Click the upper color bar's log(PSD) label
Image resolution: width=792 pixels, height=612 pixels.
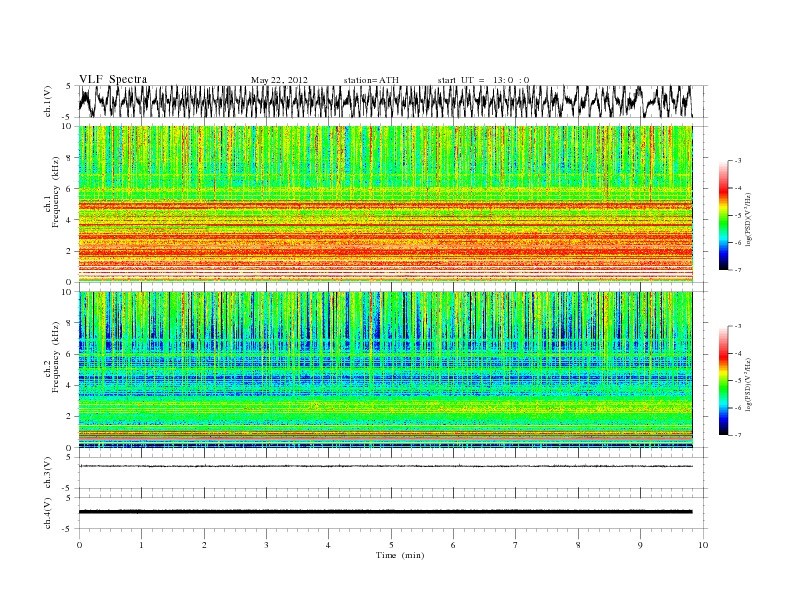click(x=749, y=219)
